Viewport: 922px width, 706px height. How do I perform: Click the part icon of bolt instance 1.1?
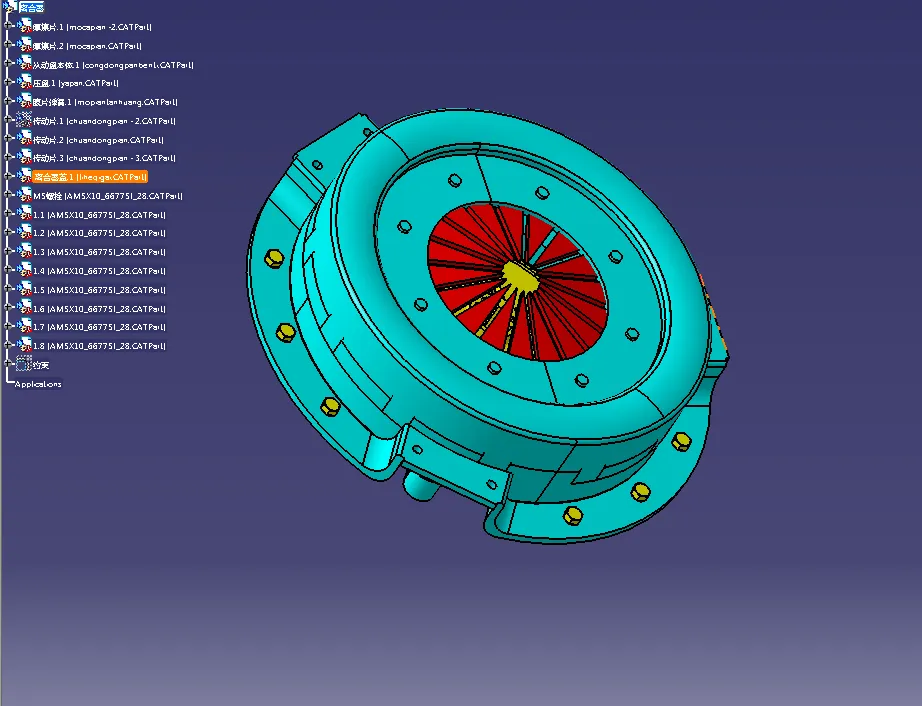tap(24, 214)
